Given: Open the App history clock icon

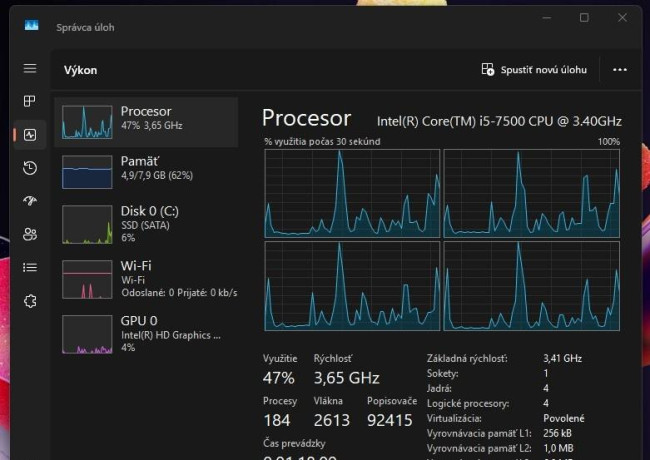Looking at the screenshot, I should click(30, 168).
